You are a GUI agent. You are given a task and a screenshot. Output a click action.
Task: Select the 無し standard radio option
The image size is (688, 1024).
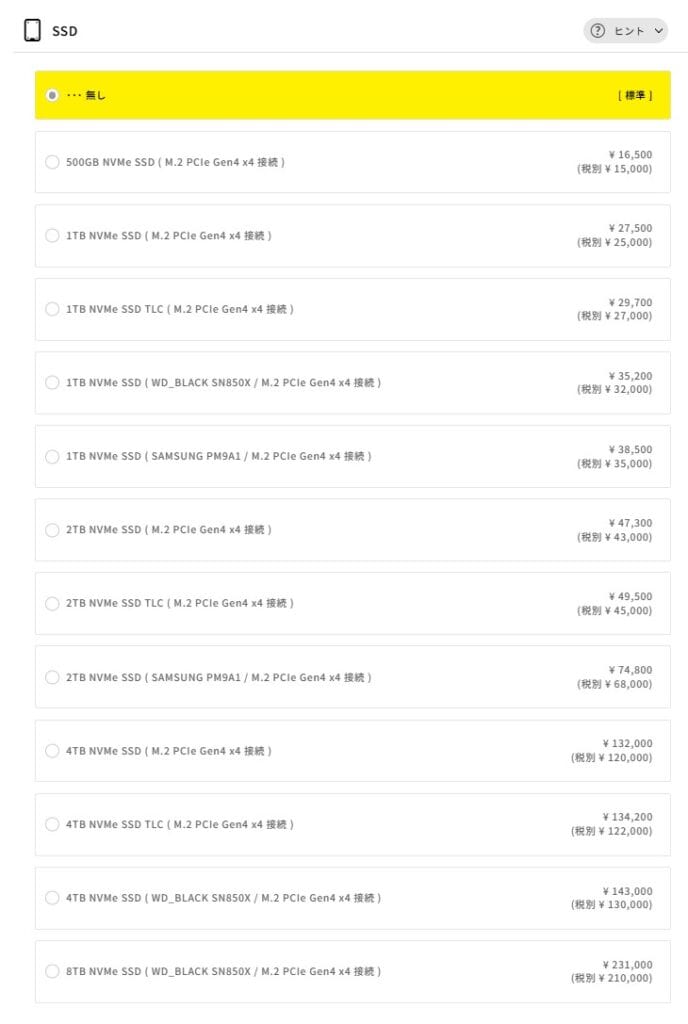point(52,95)
